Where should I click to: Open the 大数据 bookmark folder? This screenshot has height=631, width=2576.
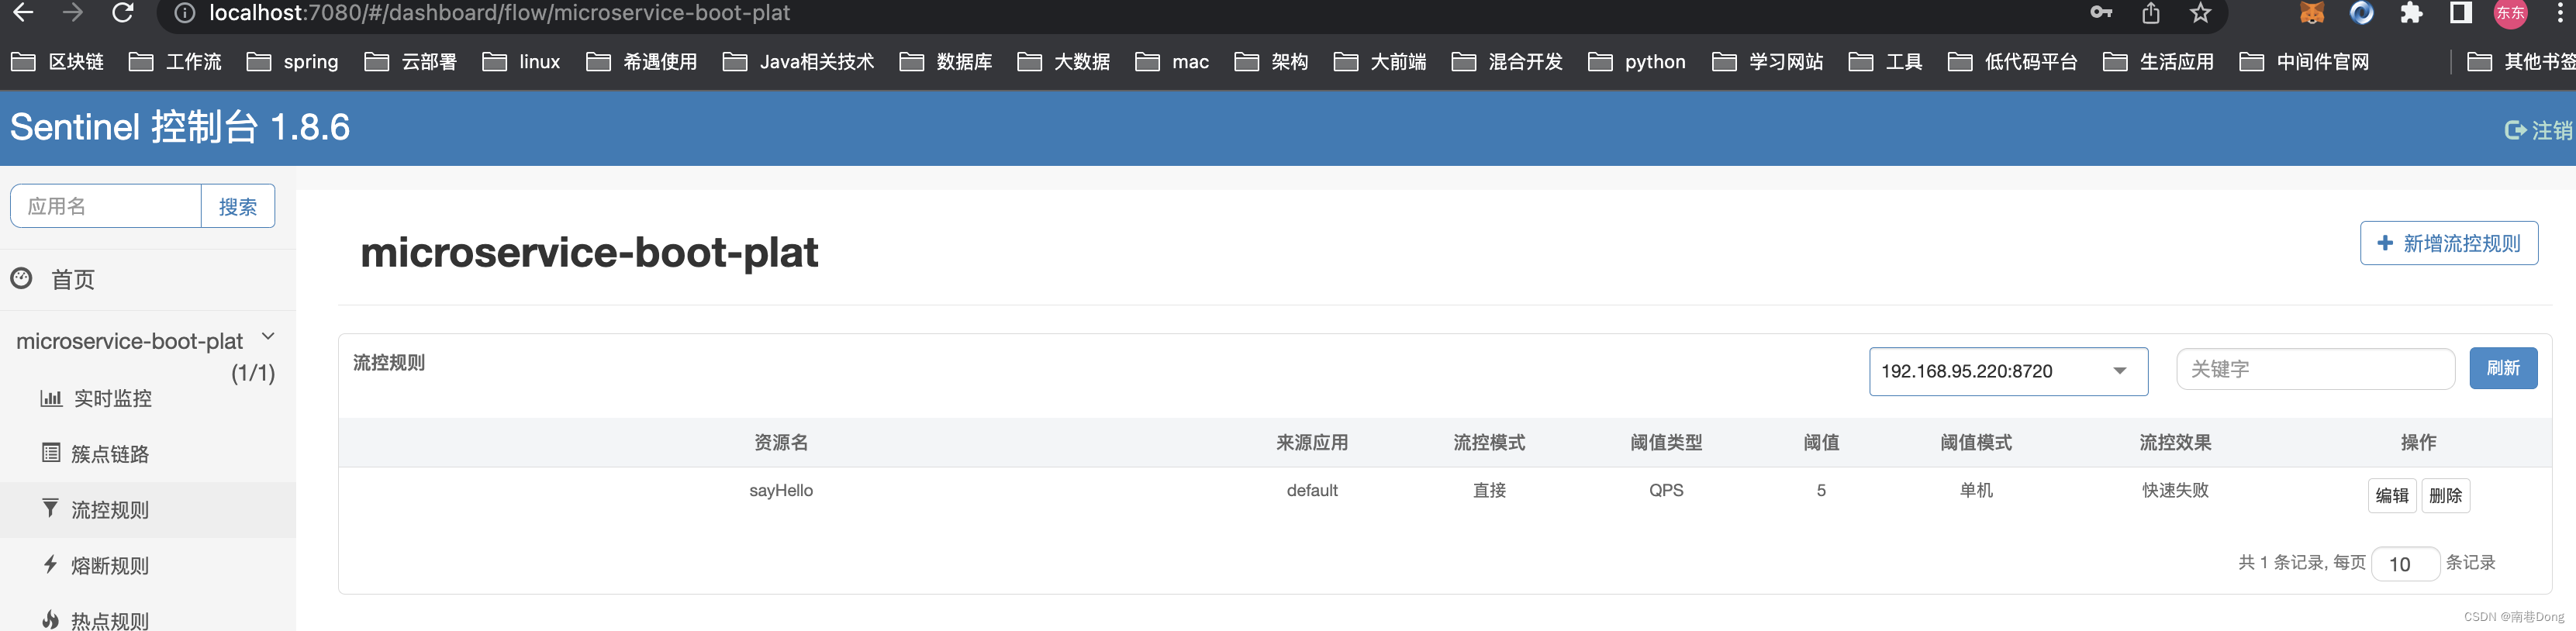(x=1063, y=62)
